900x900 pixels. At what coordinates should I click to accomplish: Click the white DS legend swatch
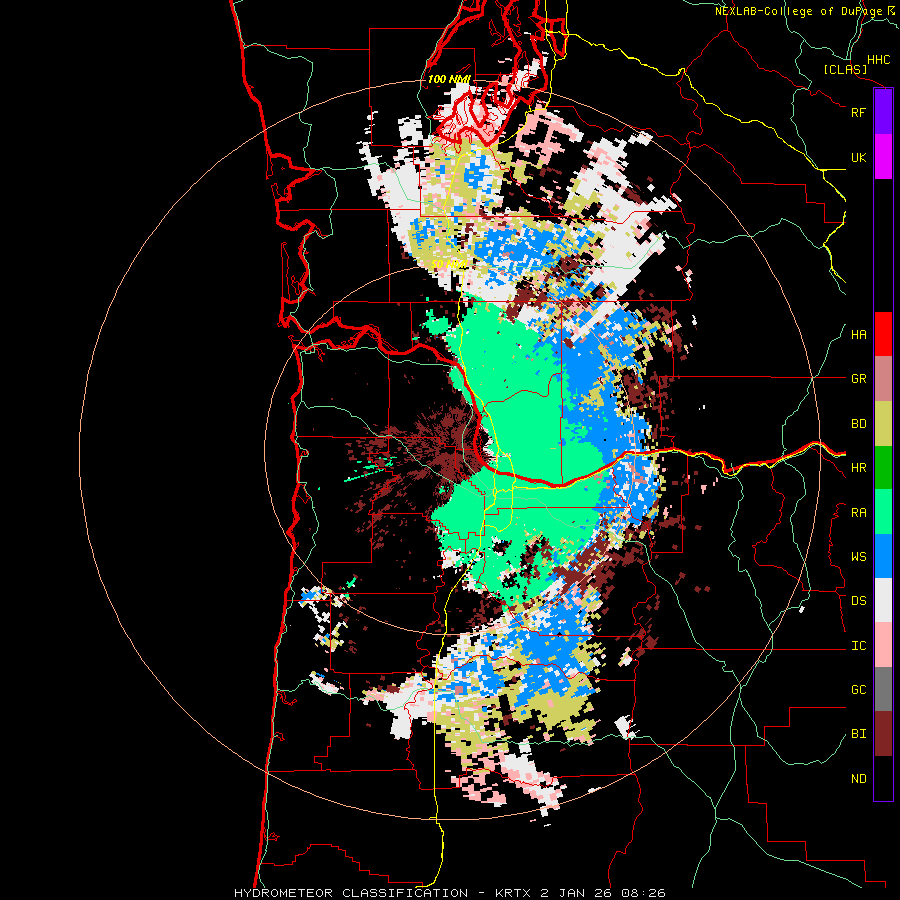point(883,600)
